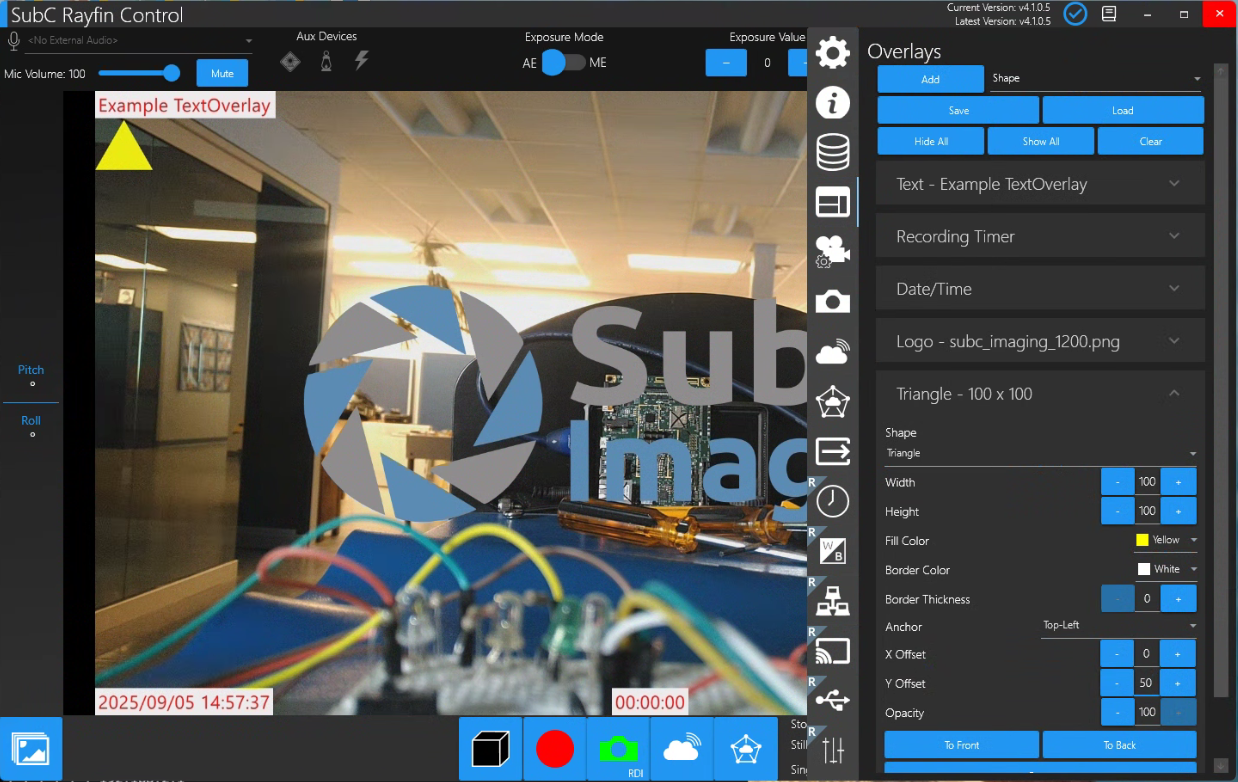Open the external audio source dropdown
The height and width of the screenshot is (782, 1238).
(x=140, y=41)
